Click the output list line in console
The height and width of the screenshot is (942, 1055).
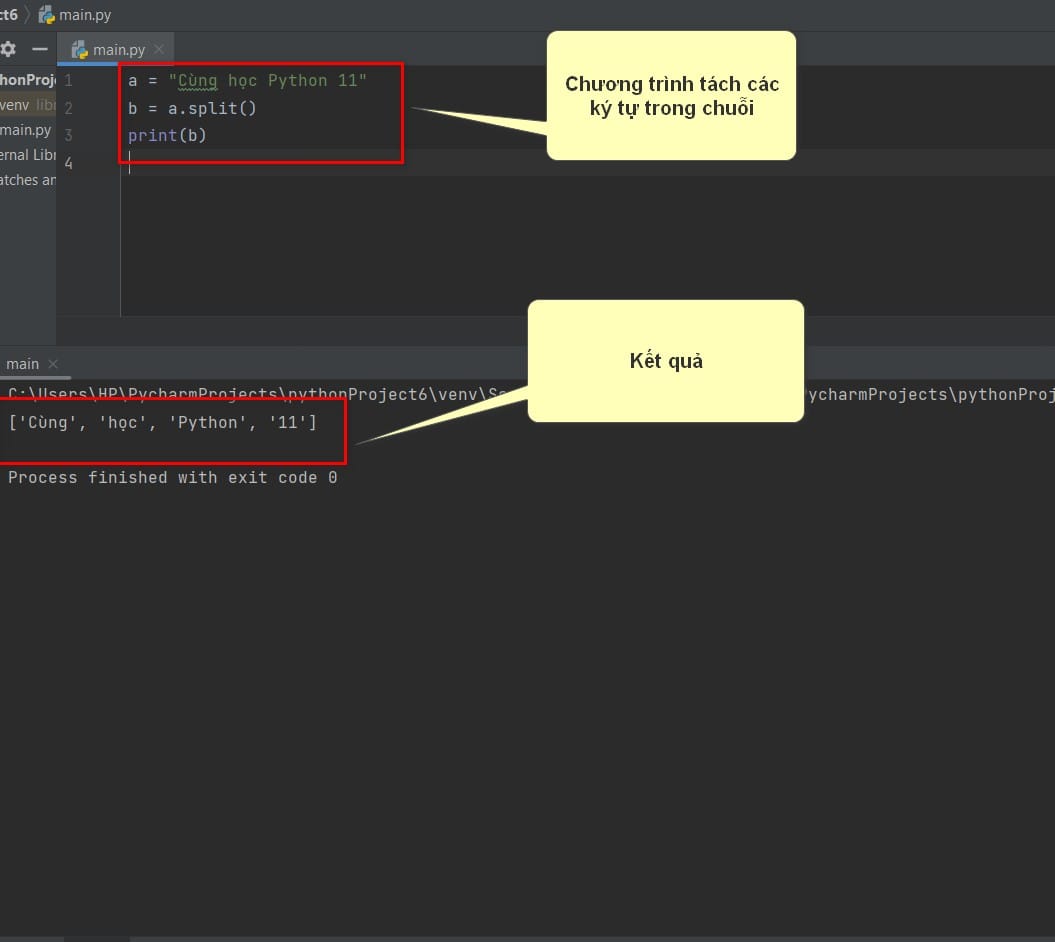[x=162, y=423]
